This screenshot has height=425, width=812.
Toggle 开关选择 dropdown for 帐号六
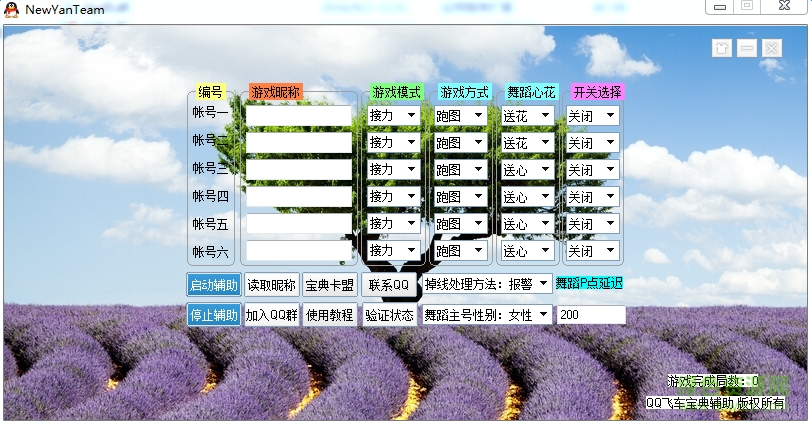pos(594,251)
